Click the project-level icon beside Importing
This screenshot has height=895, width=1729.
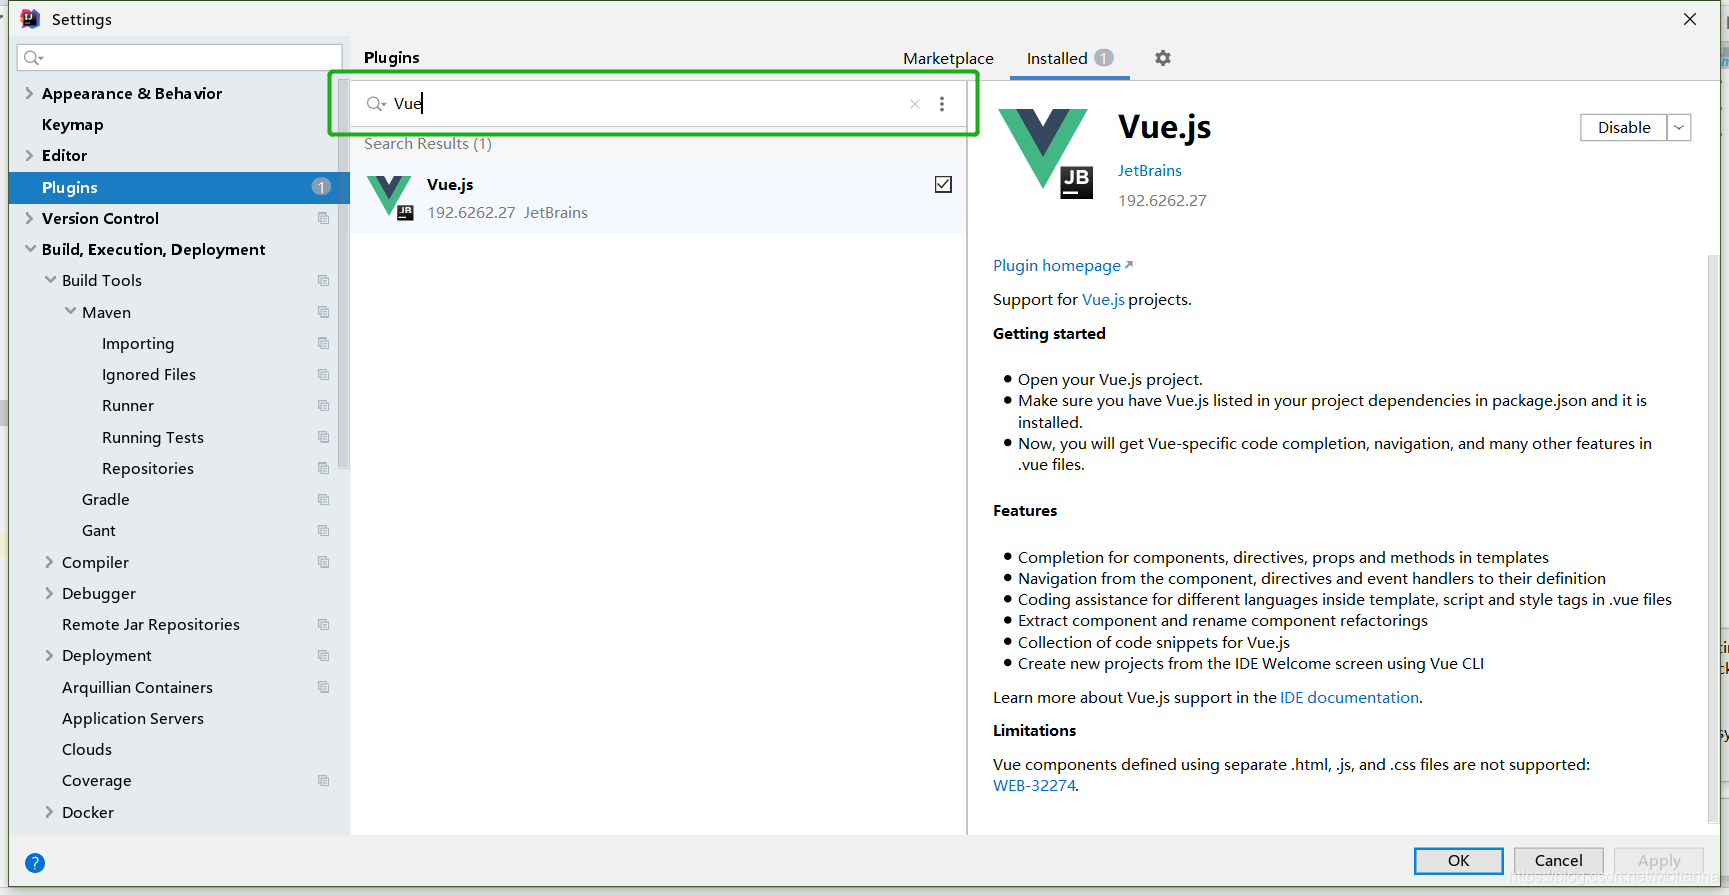[x=323, y=343]
